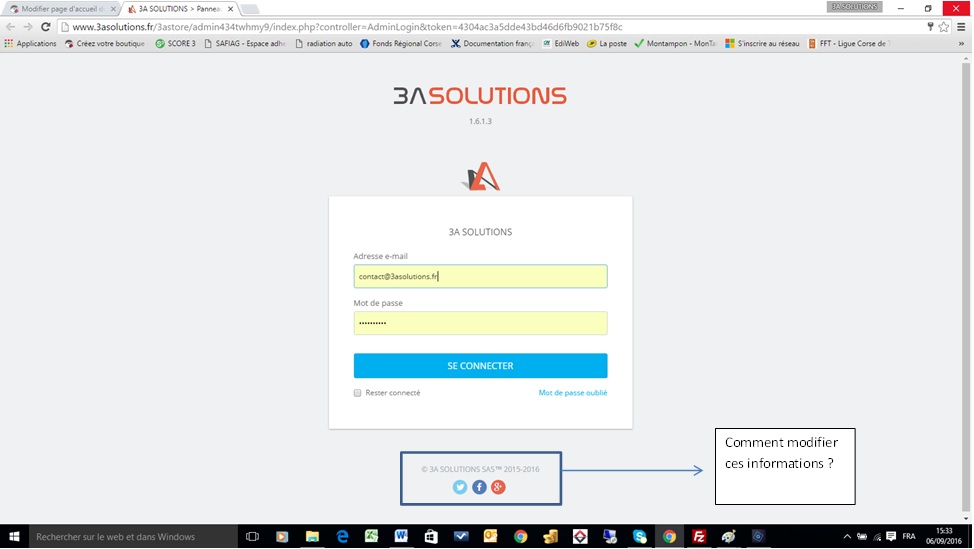Open Windows Start menu
This screenshot has width=974, height=549.
click(14, 537)
